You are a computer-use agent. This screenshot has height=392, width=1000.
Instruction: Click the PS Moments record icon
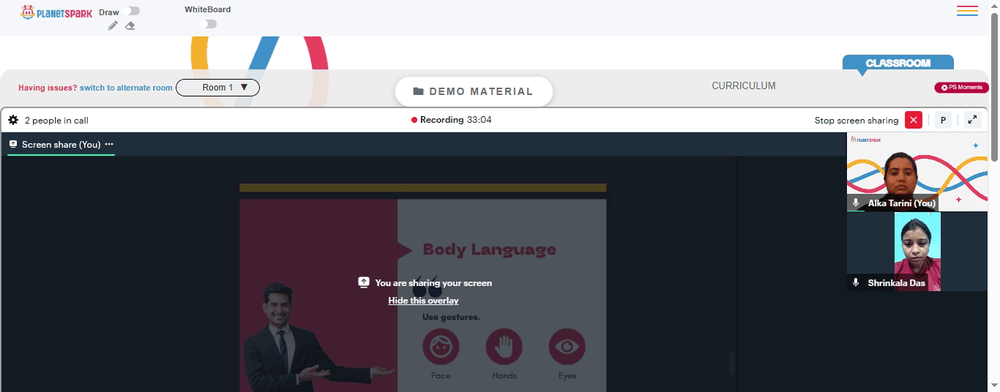pyautogui.click(x=945, y=88)
